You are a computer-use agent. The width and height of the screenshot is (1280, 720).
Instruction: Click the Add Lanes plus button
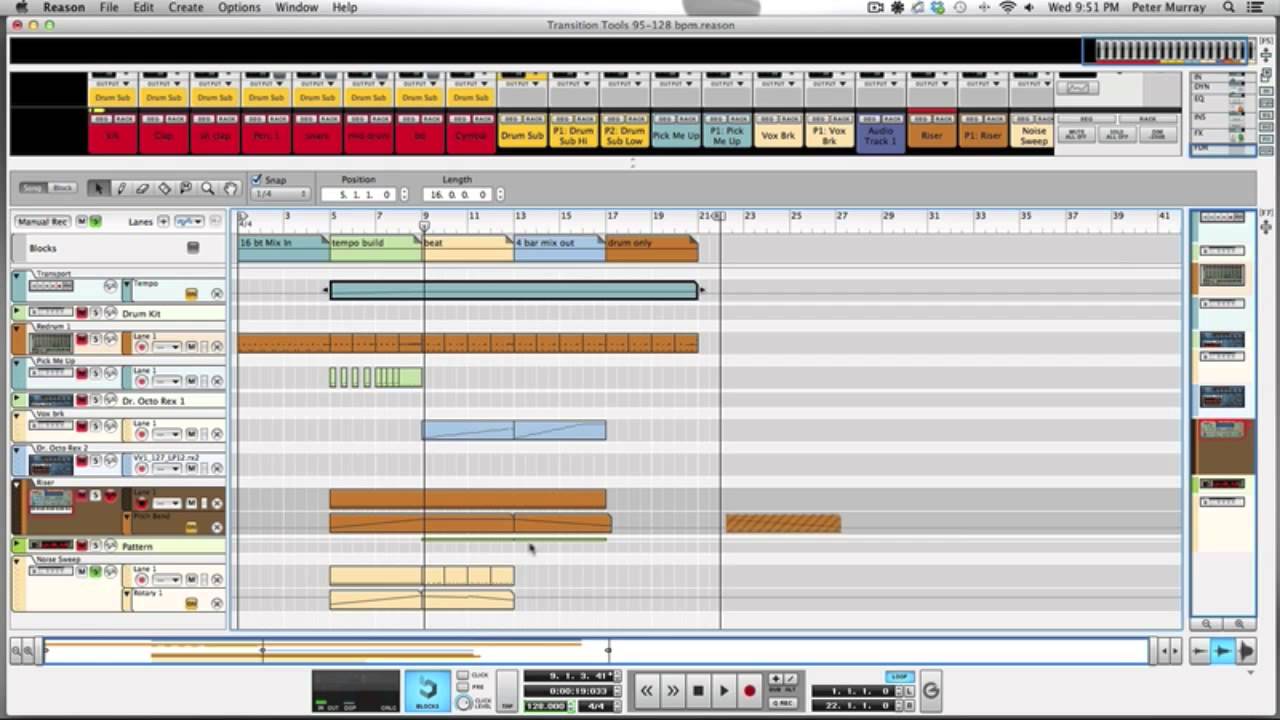click(x=163, y=221)
